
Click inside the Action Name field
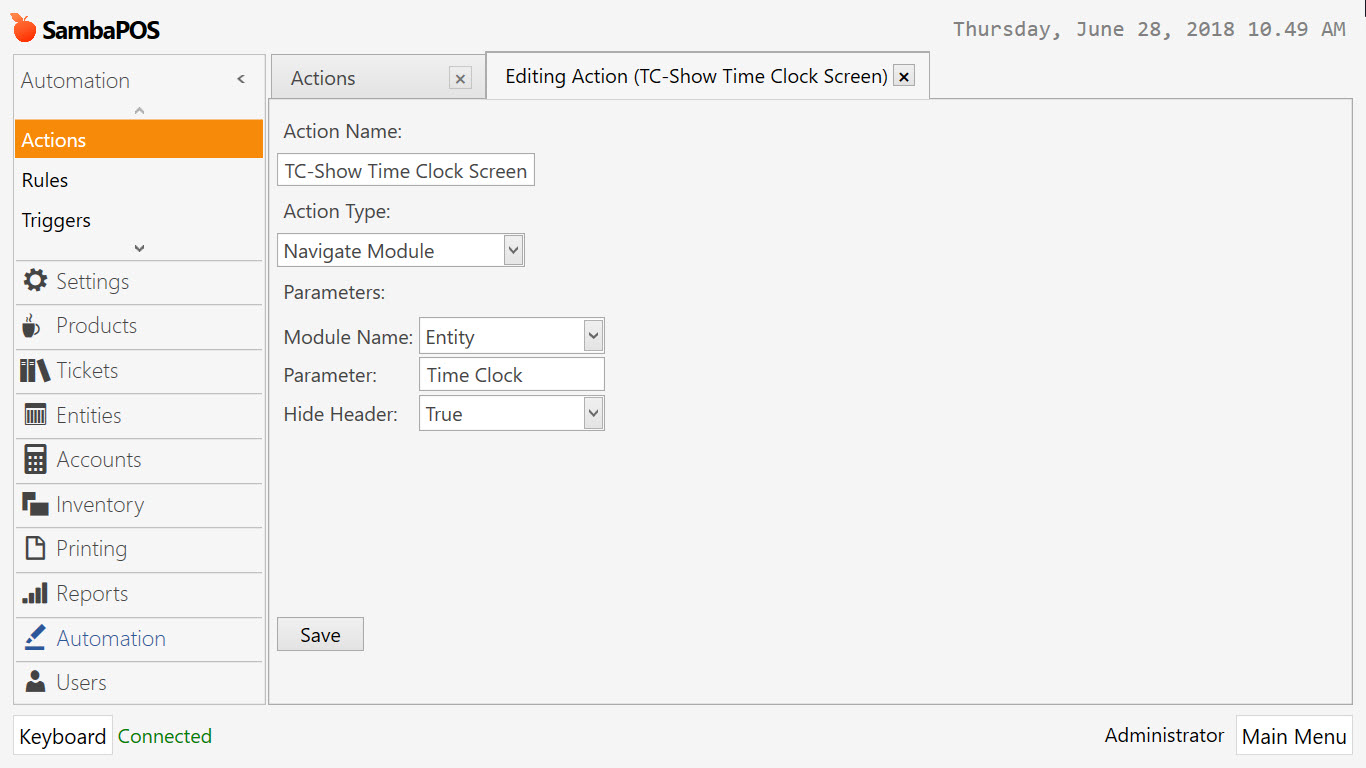tap(405, 169)
